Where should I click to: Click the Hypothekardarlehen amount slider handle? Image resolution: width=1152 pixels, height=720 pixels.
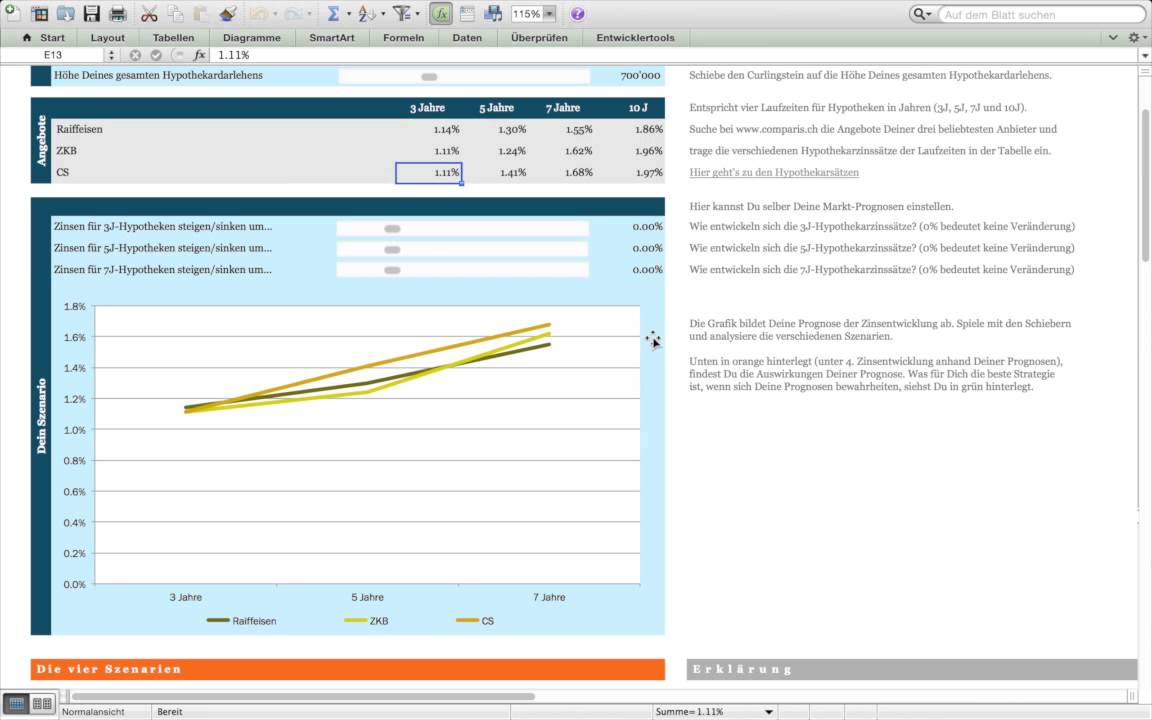tap(429, 77)
